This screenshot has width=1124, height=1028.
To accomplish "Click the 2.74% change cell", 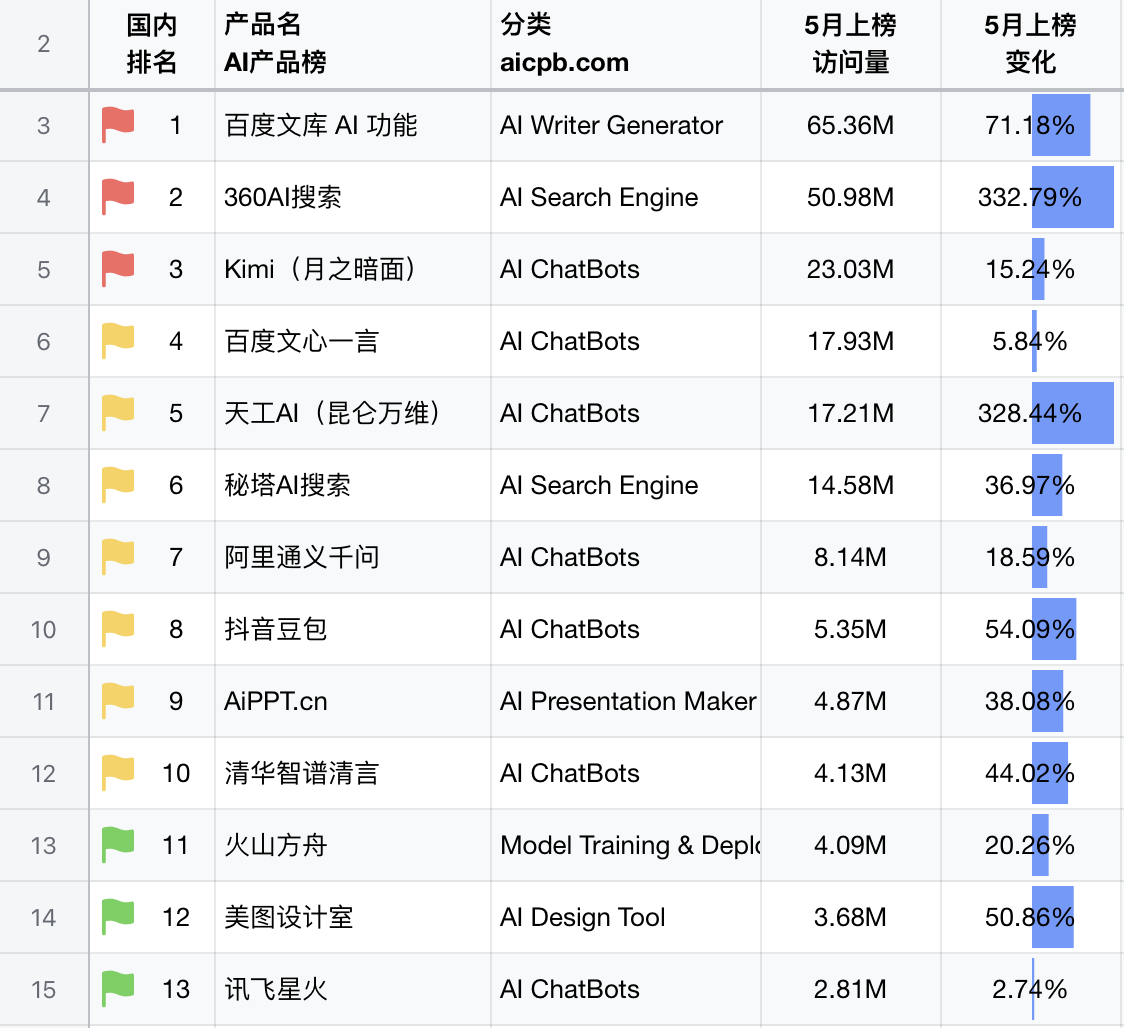I will tap(1031, 990).
